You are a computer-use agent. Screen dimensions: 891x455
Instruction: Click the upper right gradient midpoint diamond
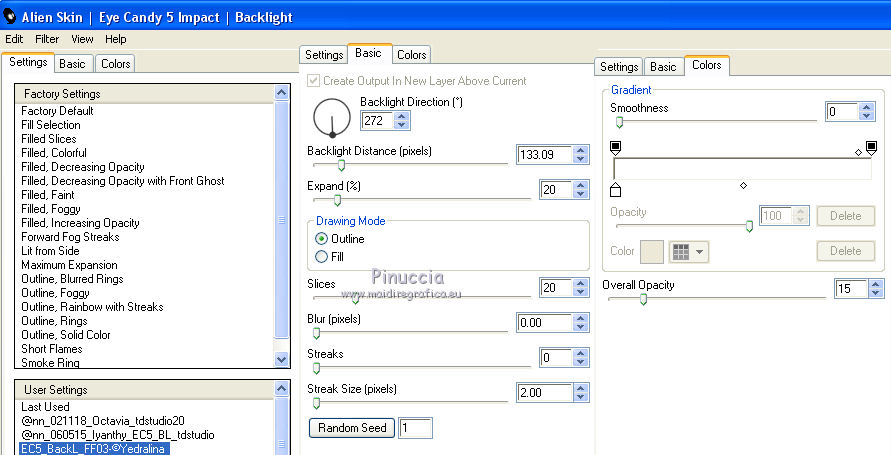pos(858,152)
